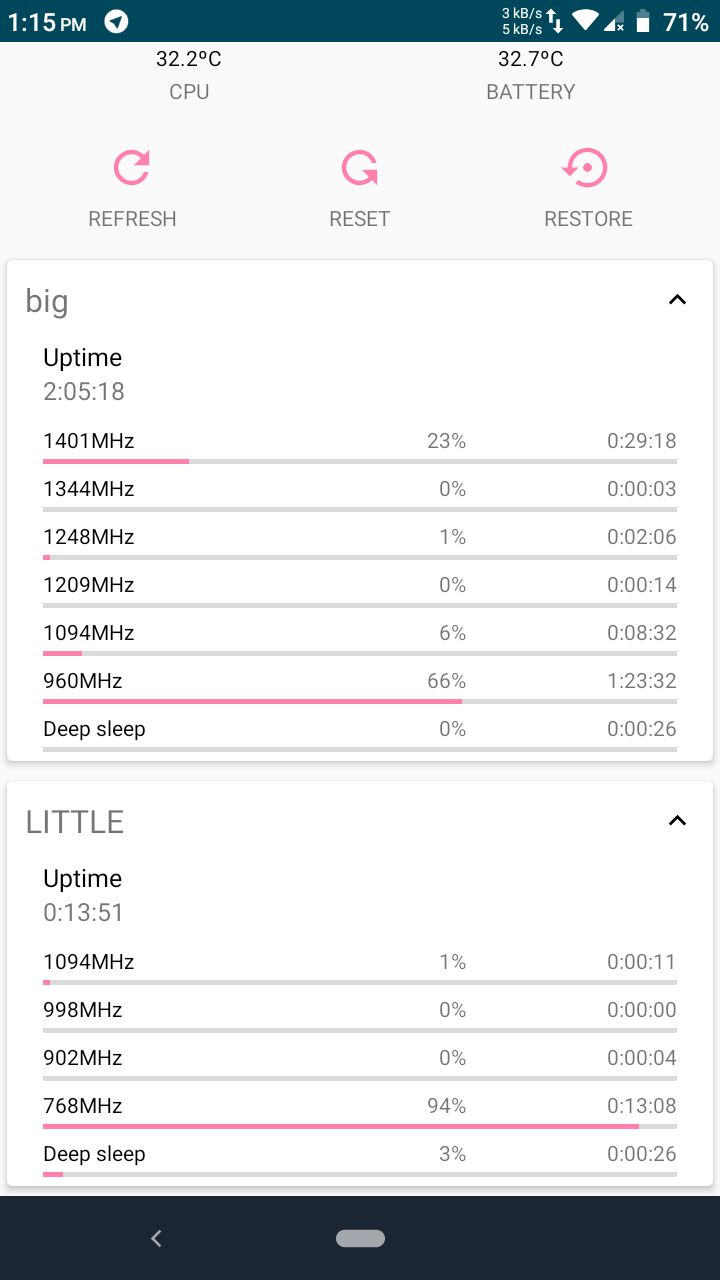This screenshot has height=1280, width=720.
Task: Select the RESET label
Action: point(360,219)
